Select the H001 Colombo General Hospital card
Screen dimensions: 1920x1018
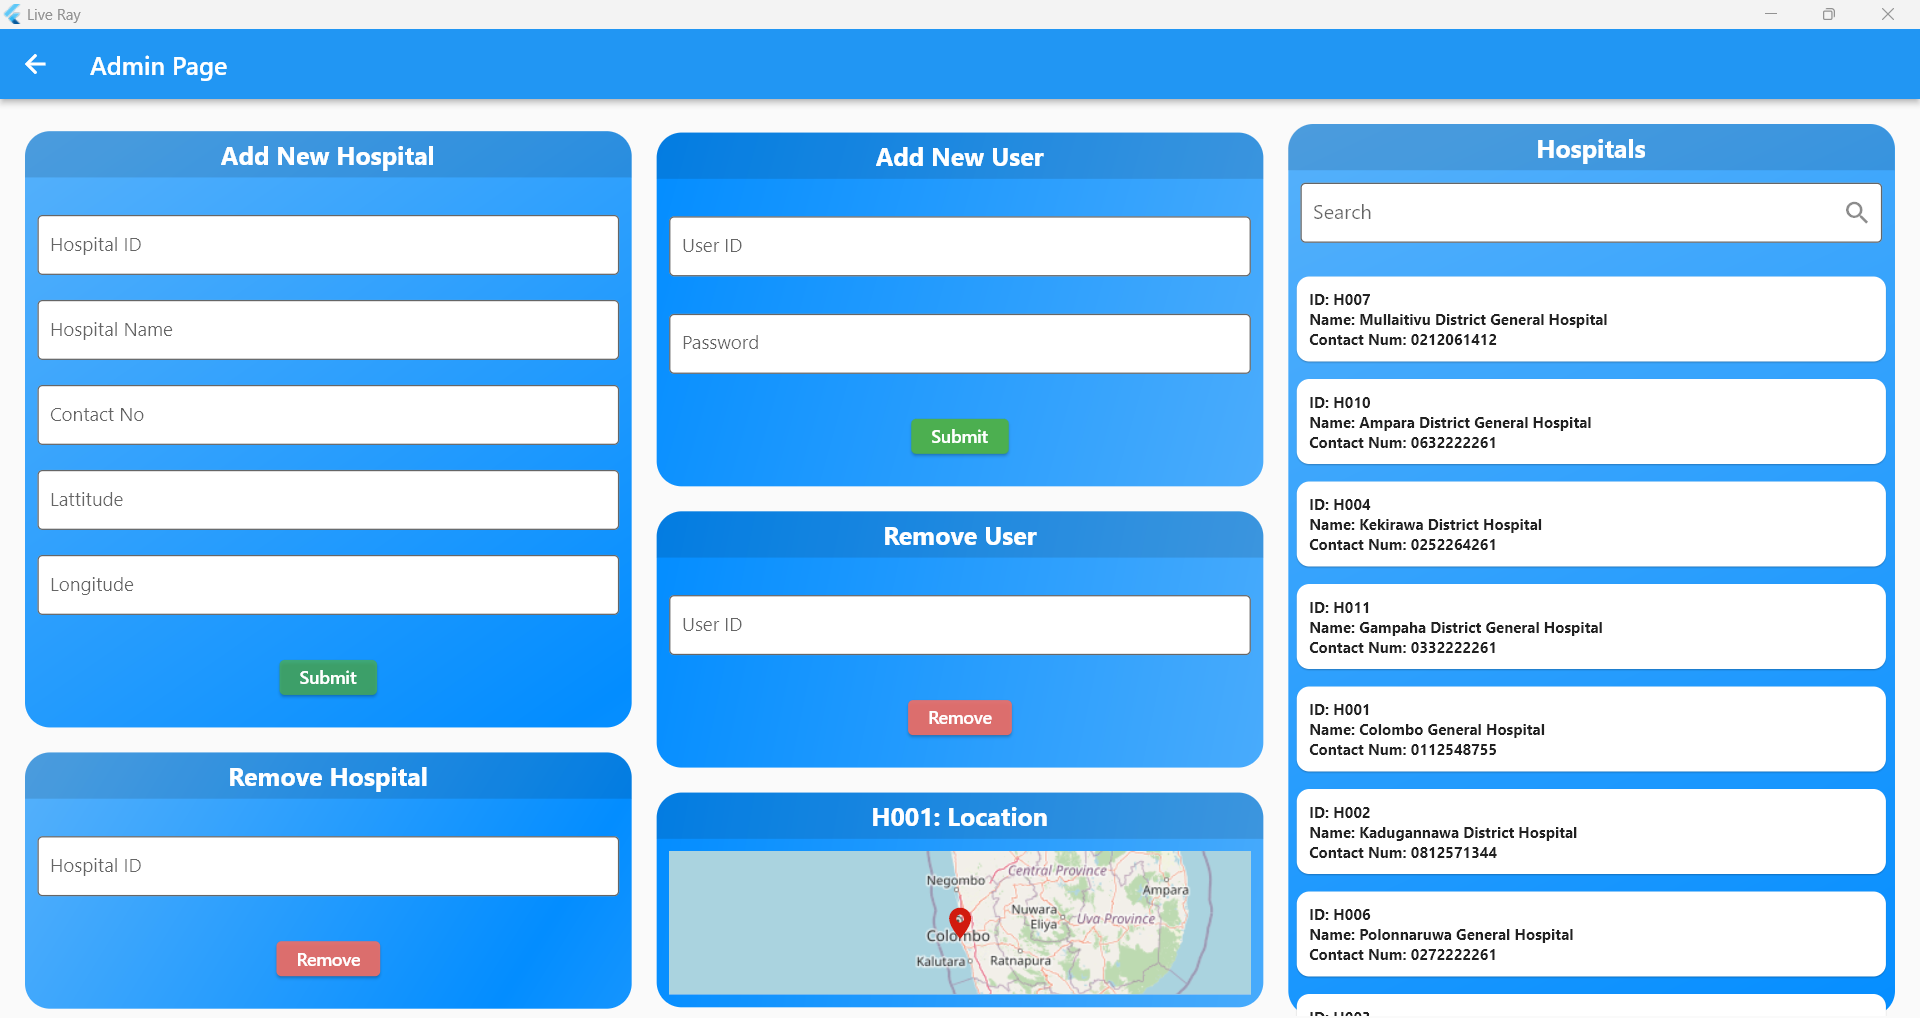click(1591, 729)
